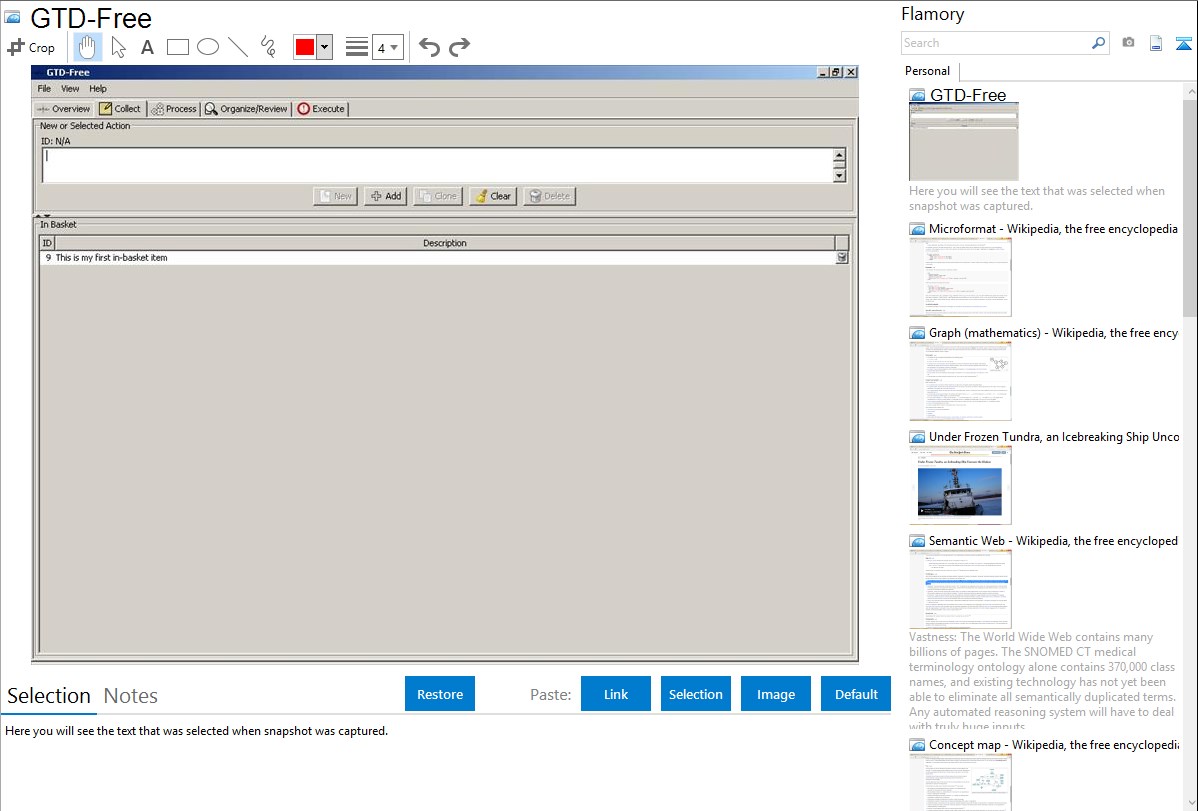
Task: Collapse the split pane divider arrows
Action: click(42, 216)
